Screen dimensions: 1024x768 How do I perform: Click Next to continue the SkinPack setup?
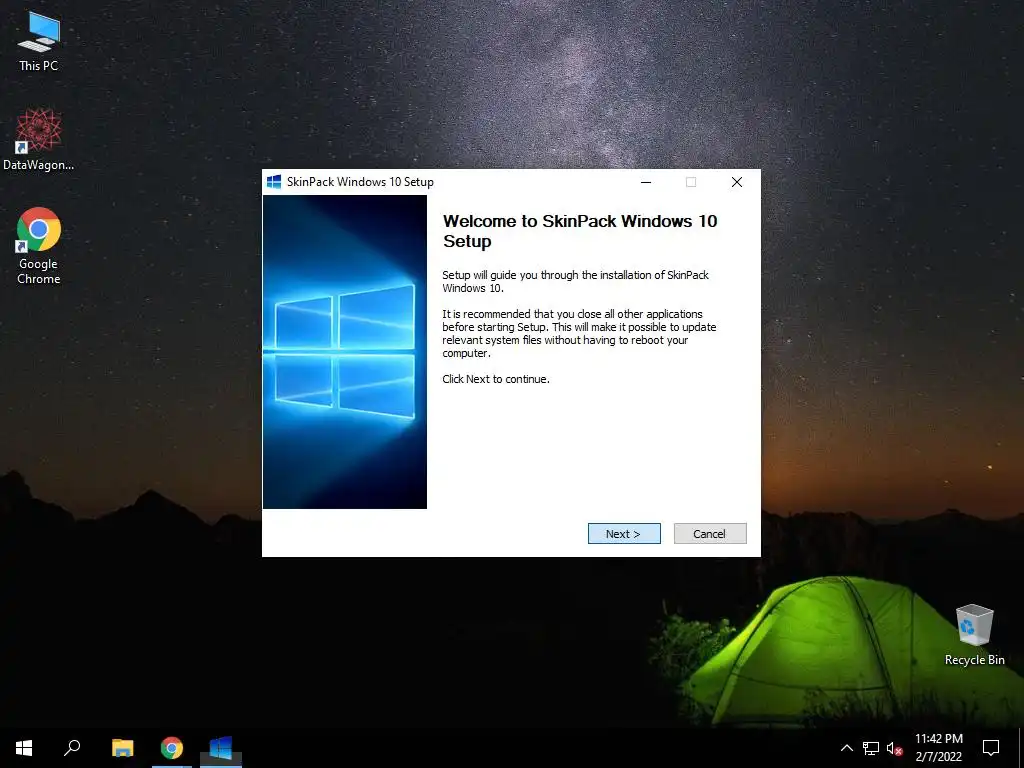coord(624,534)
